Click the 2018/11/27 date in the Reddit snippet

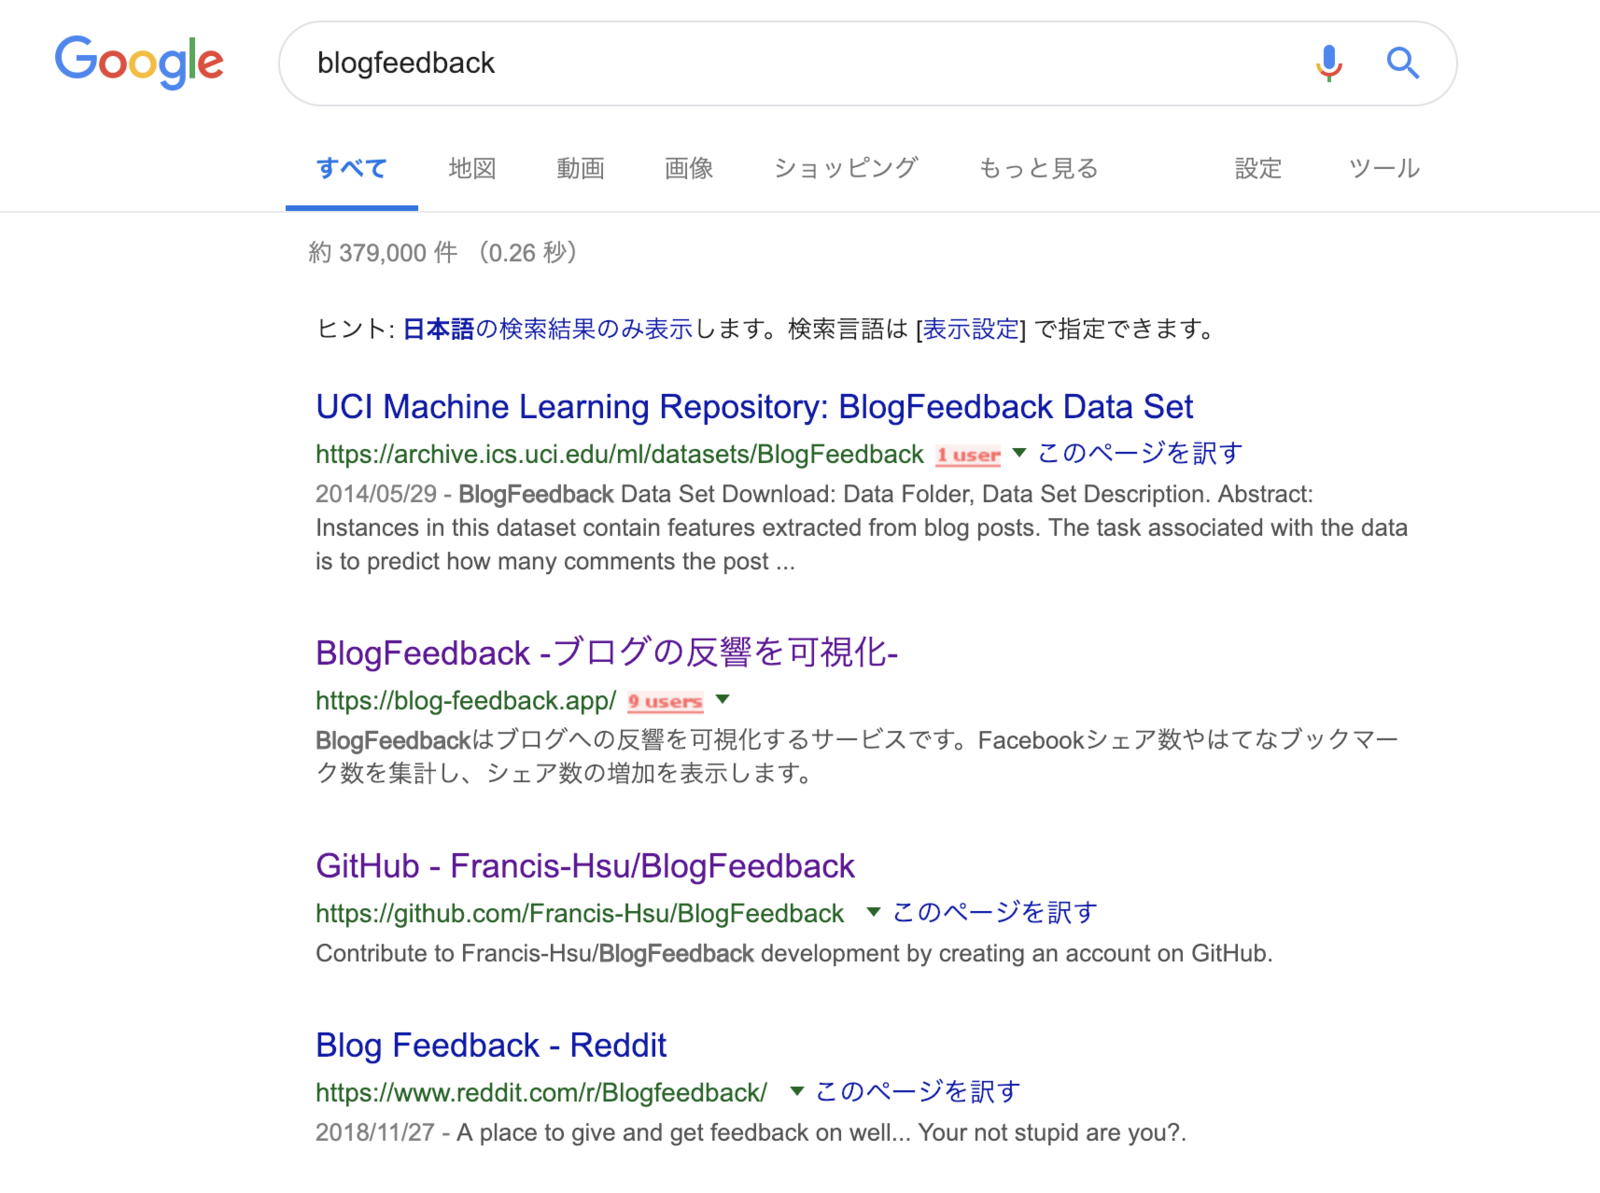pyautogui.click(x=375, y=1133)
